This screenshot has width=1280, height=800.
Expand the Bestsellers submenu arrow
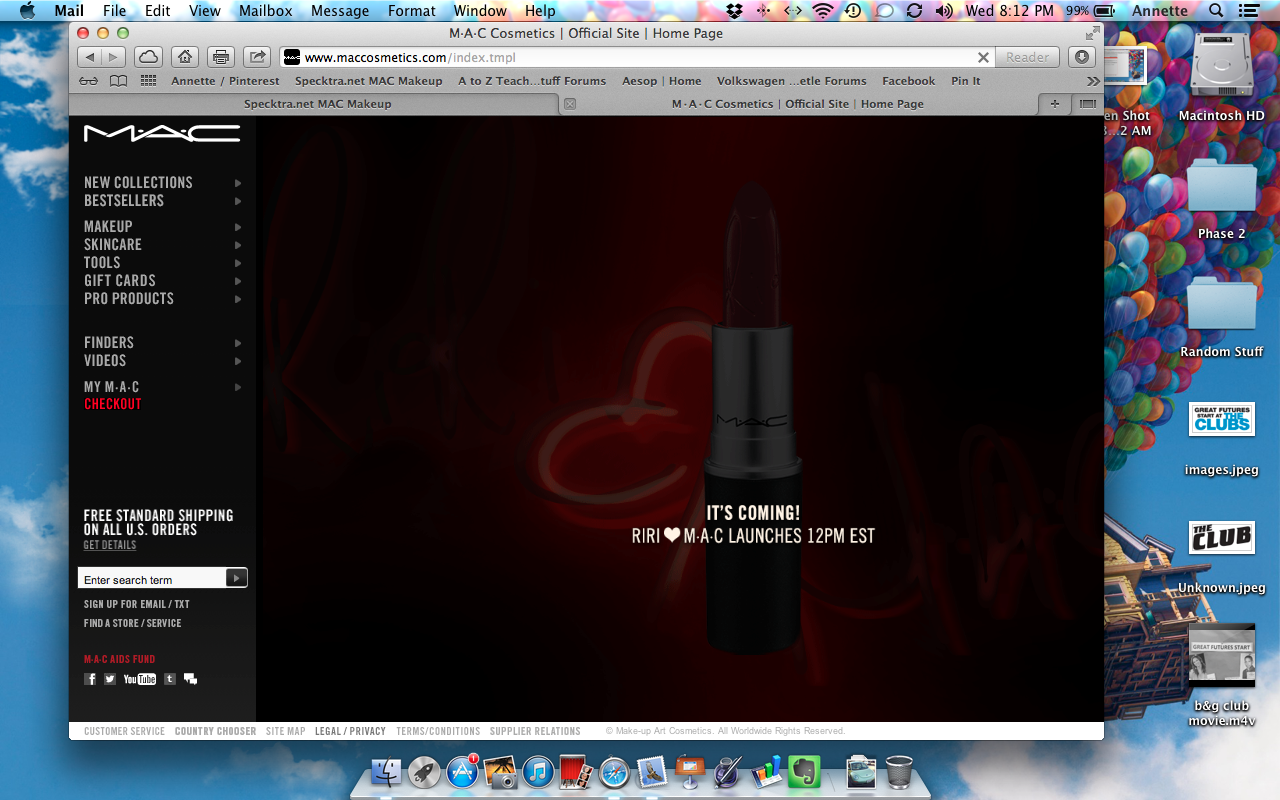point(238,201)
